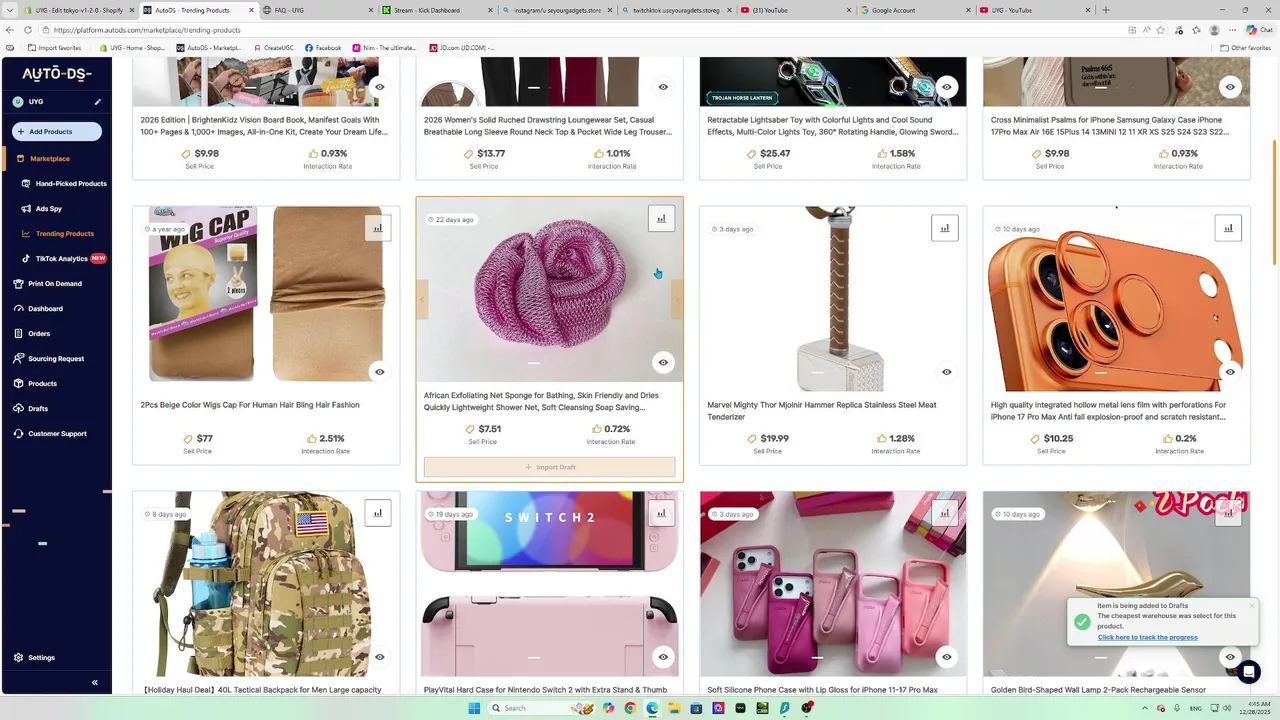Open analytics chart icon on Silicone Phone Case card
1280x720 pixels.
point(945,513)
